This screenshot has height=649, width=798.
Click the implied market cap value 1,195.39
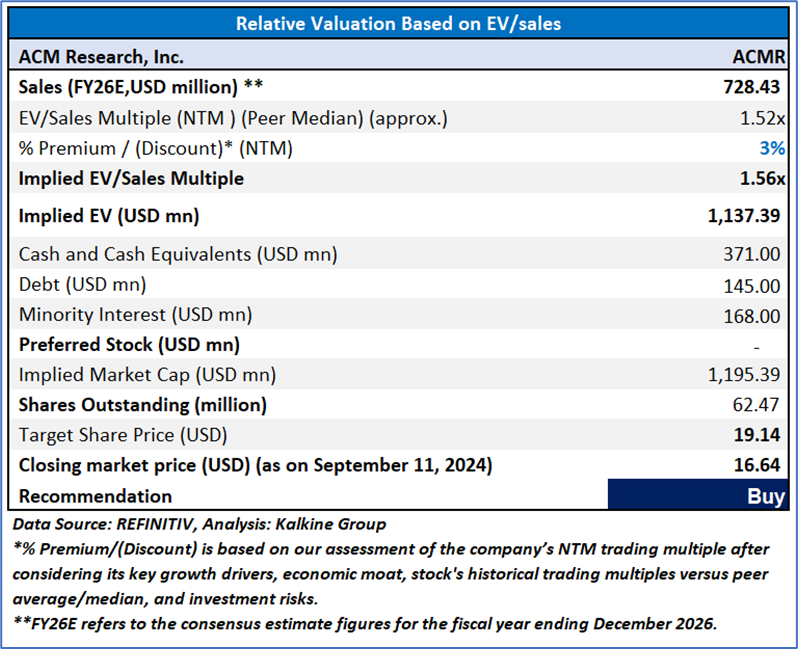tap(744, 375)
